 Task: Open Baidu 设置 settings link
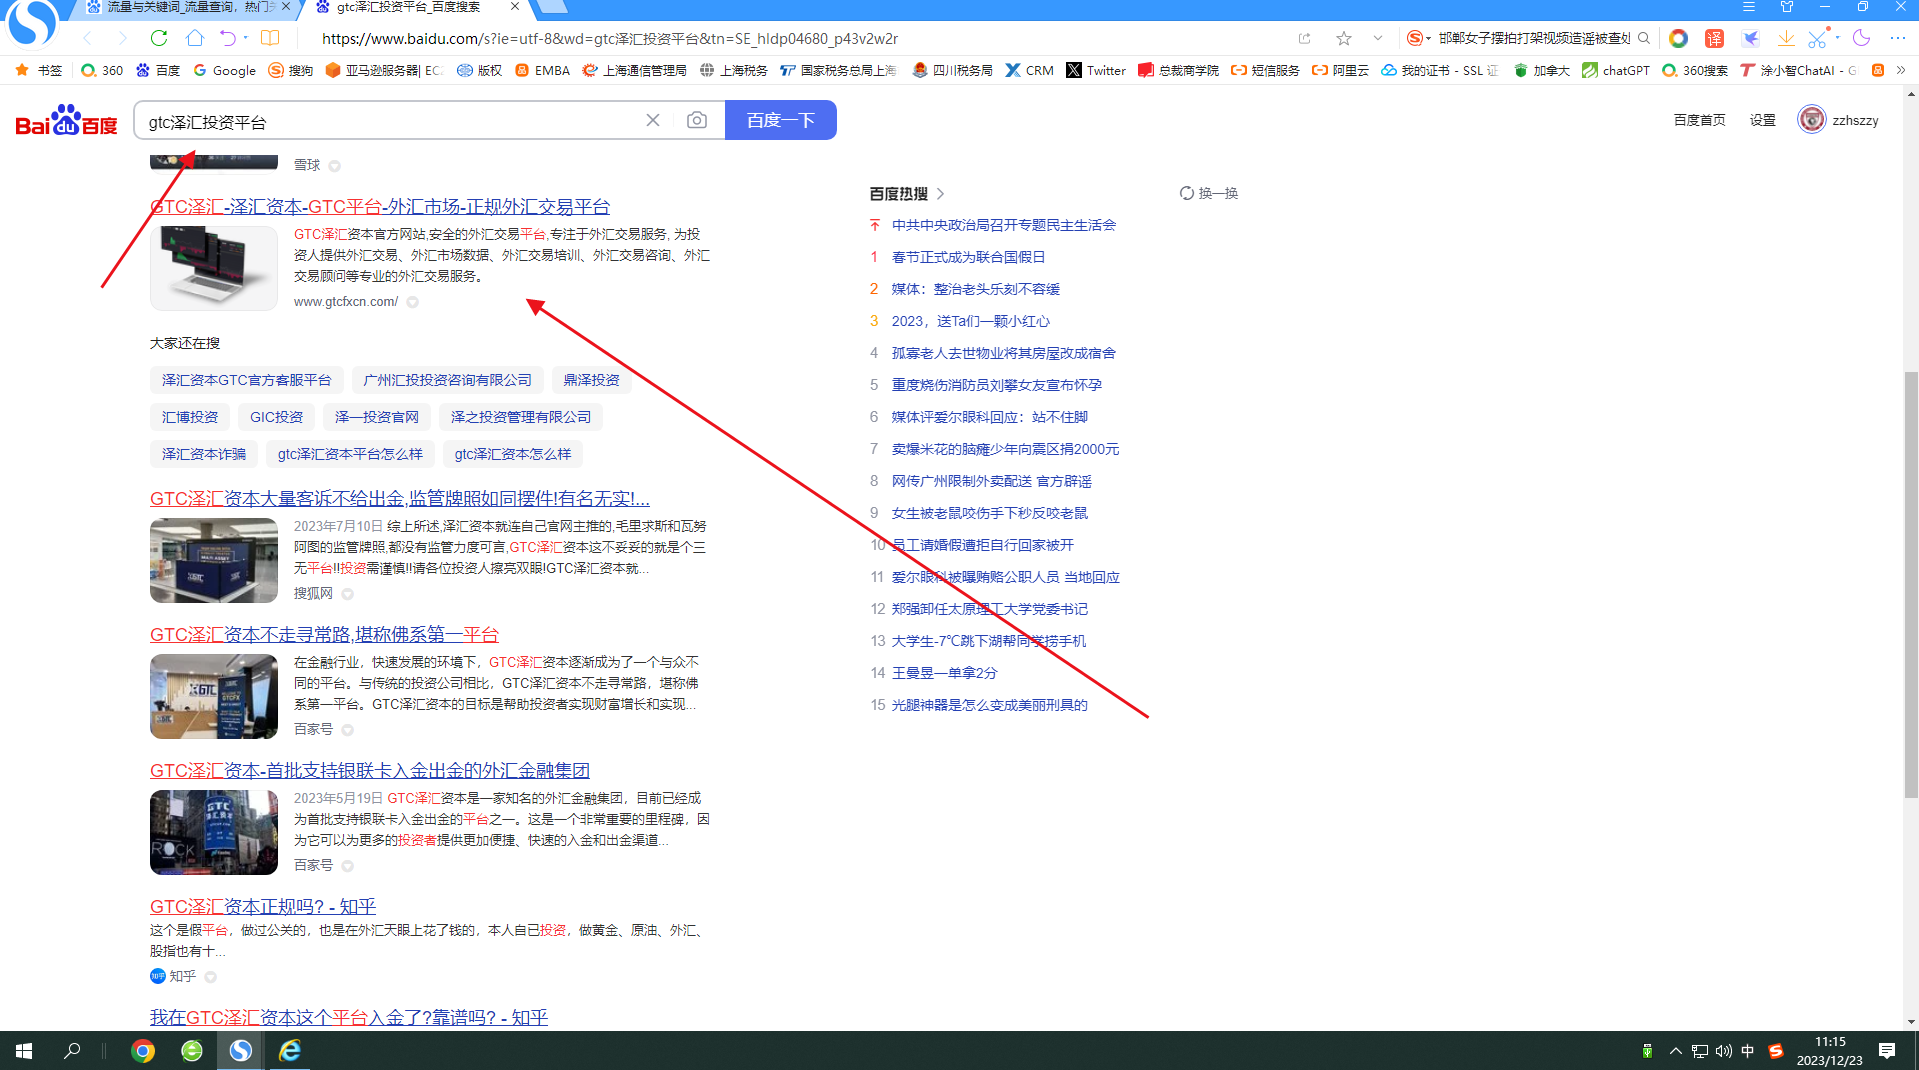(1761, 119)
